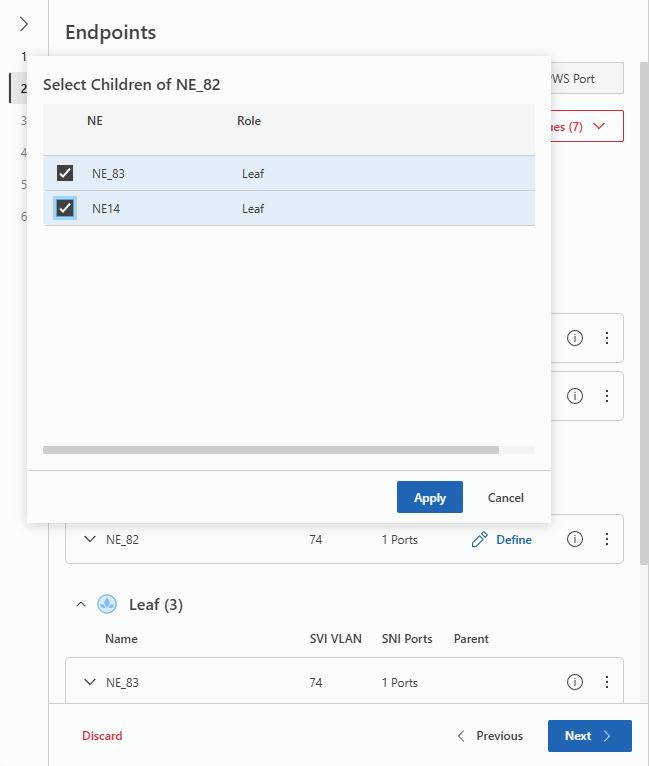The height and width of the screenshot is (766, 649).
Task: Go to step 1 in the wizard sidebar
Action: pyautogui.click(x=24, y=56)
